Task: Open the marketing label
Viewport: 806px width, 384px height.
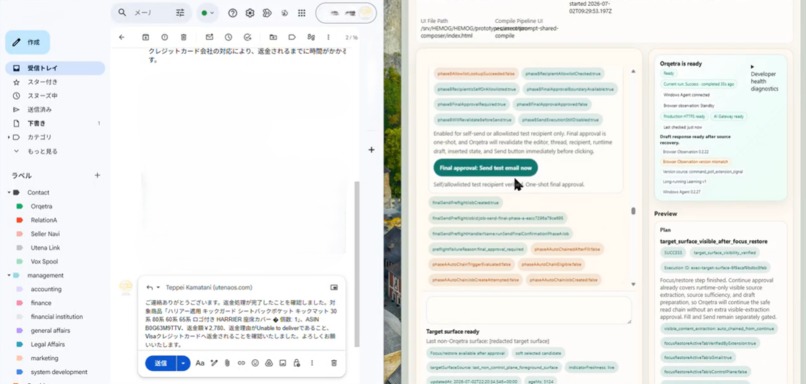Action: pos(44,358)
